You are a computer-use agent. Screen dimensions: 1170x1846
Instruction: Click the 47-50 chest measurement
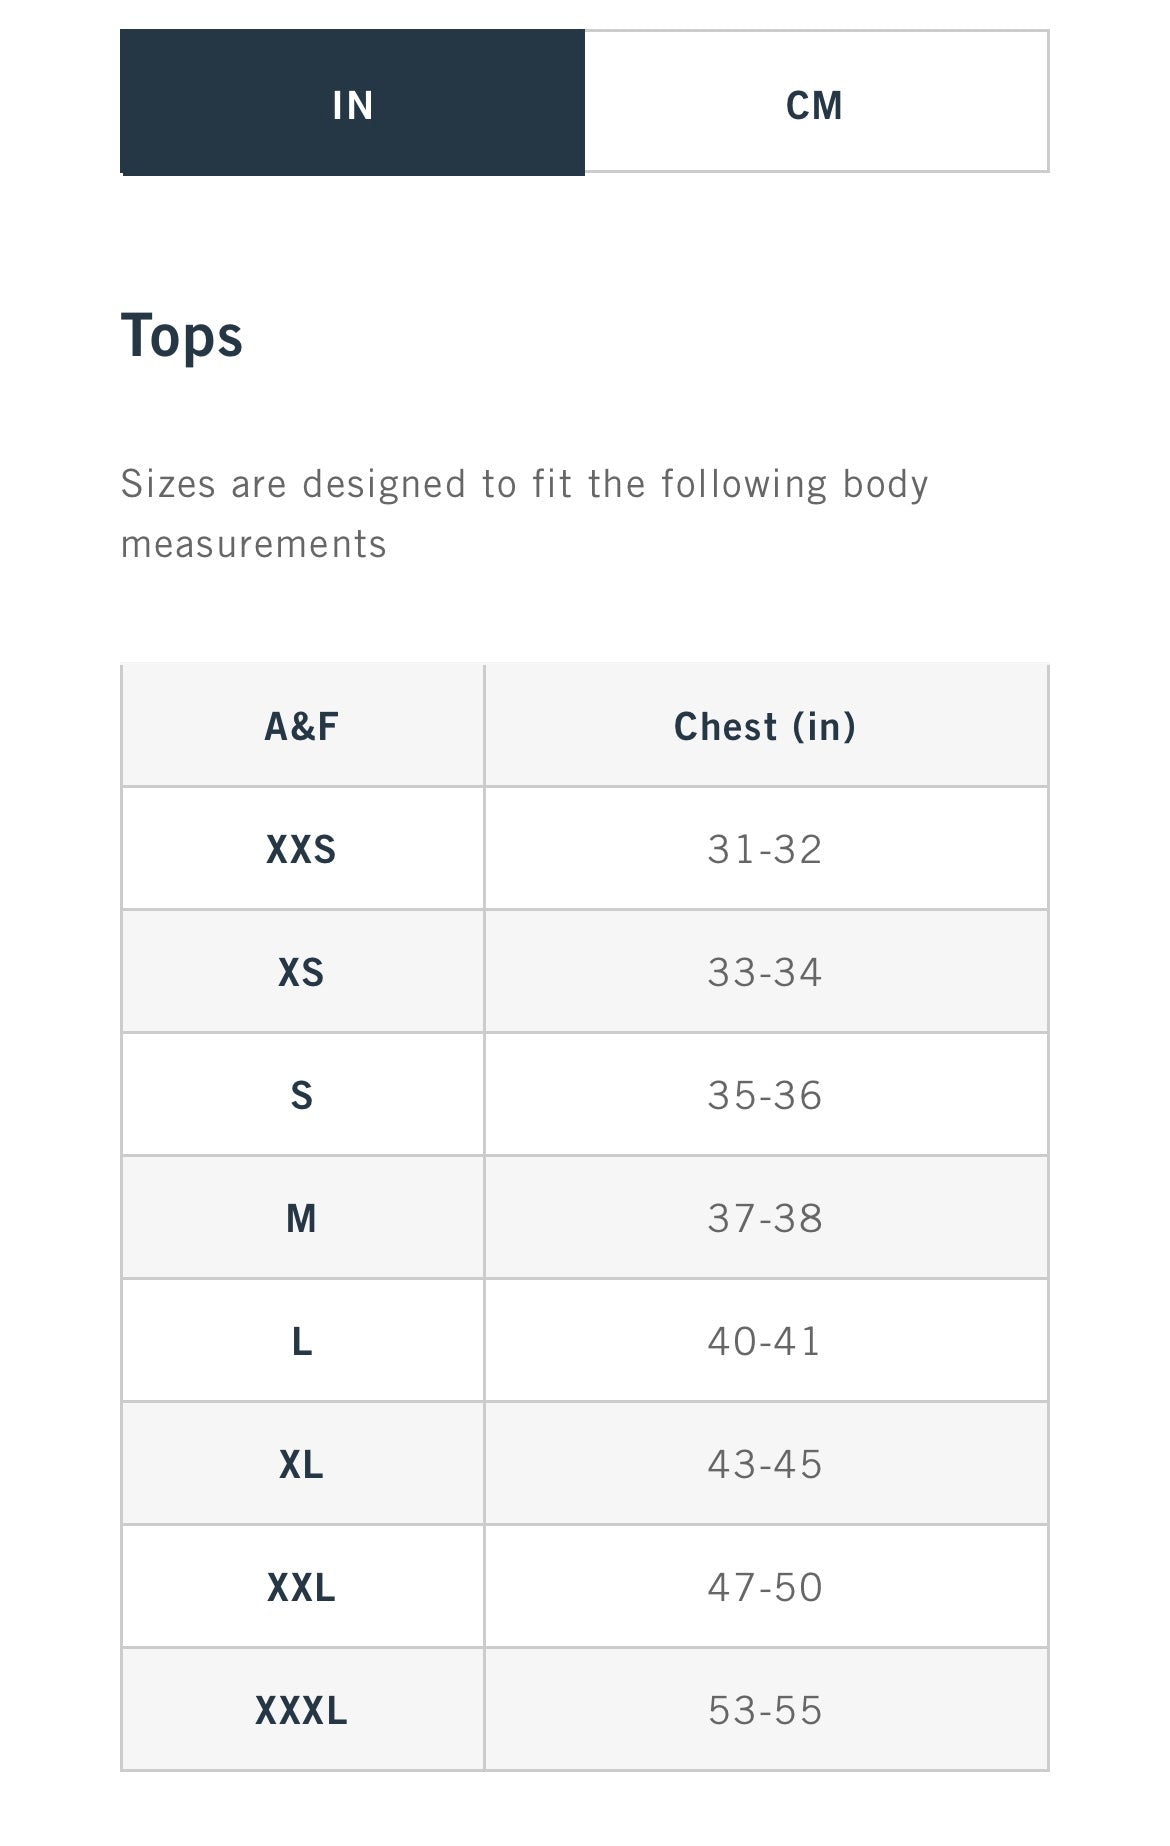click(765, 1587)
